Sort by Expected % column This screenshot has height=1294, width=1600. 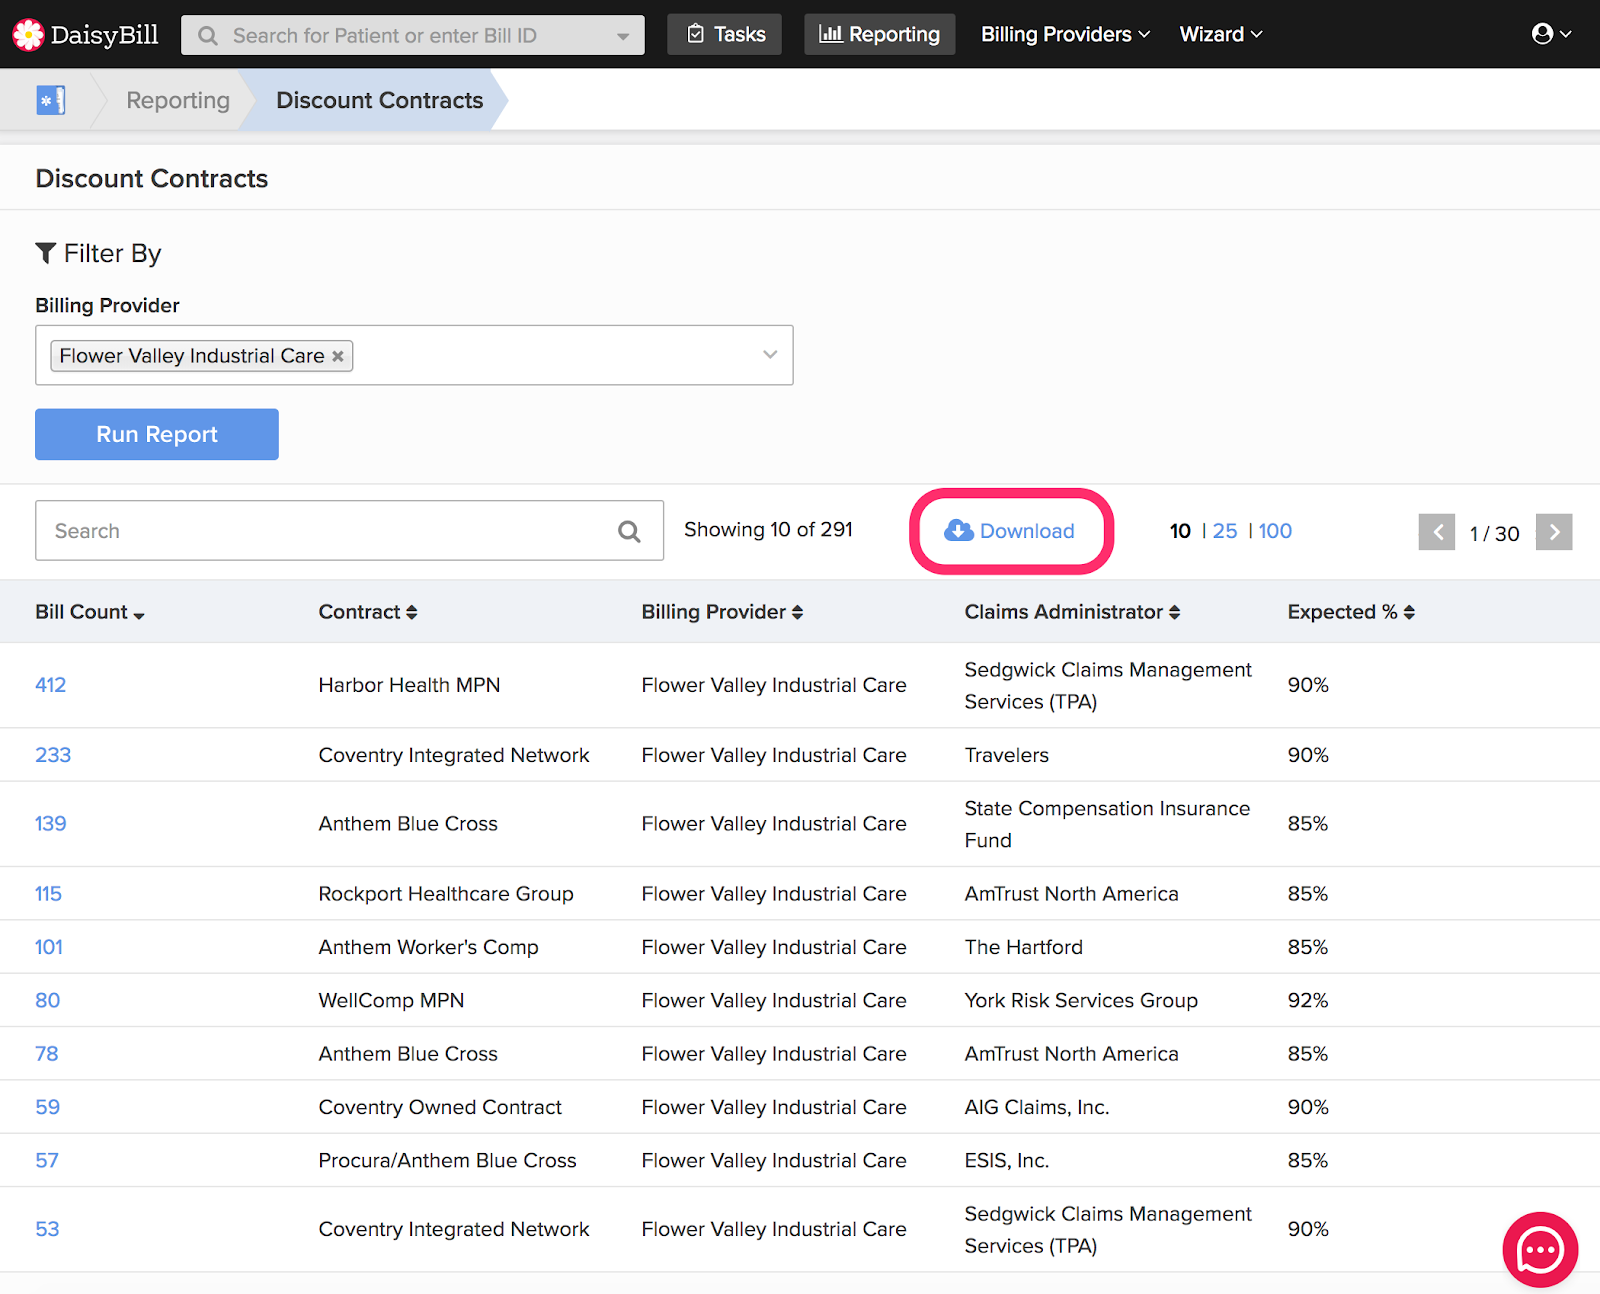[1351, 612]
